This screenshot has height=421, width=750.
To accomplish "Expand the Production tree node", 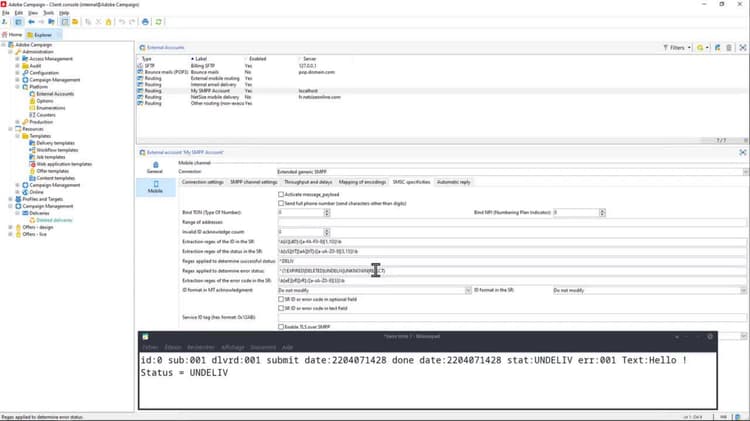I will [x=18, y=122].
